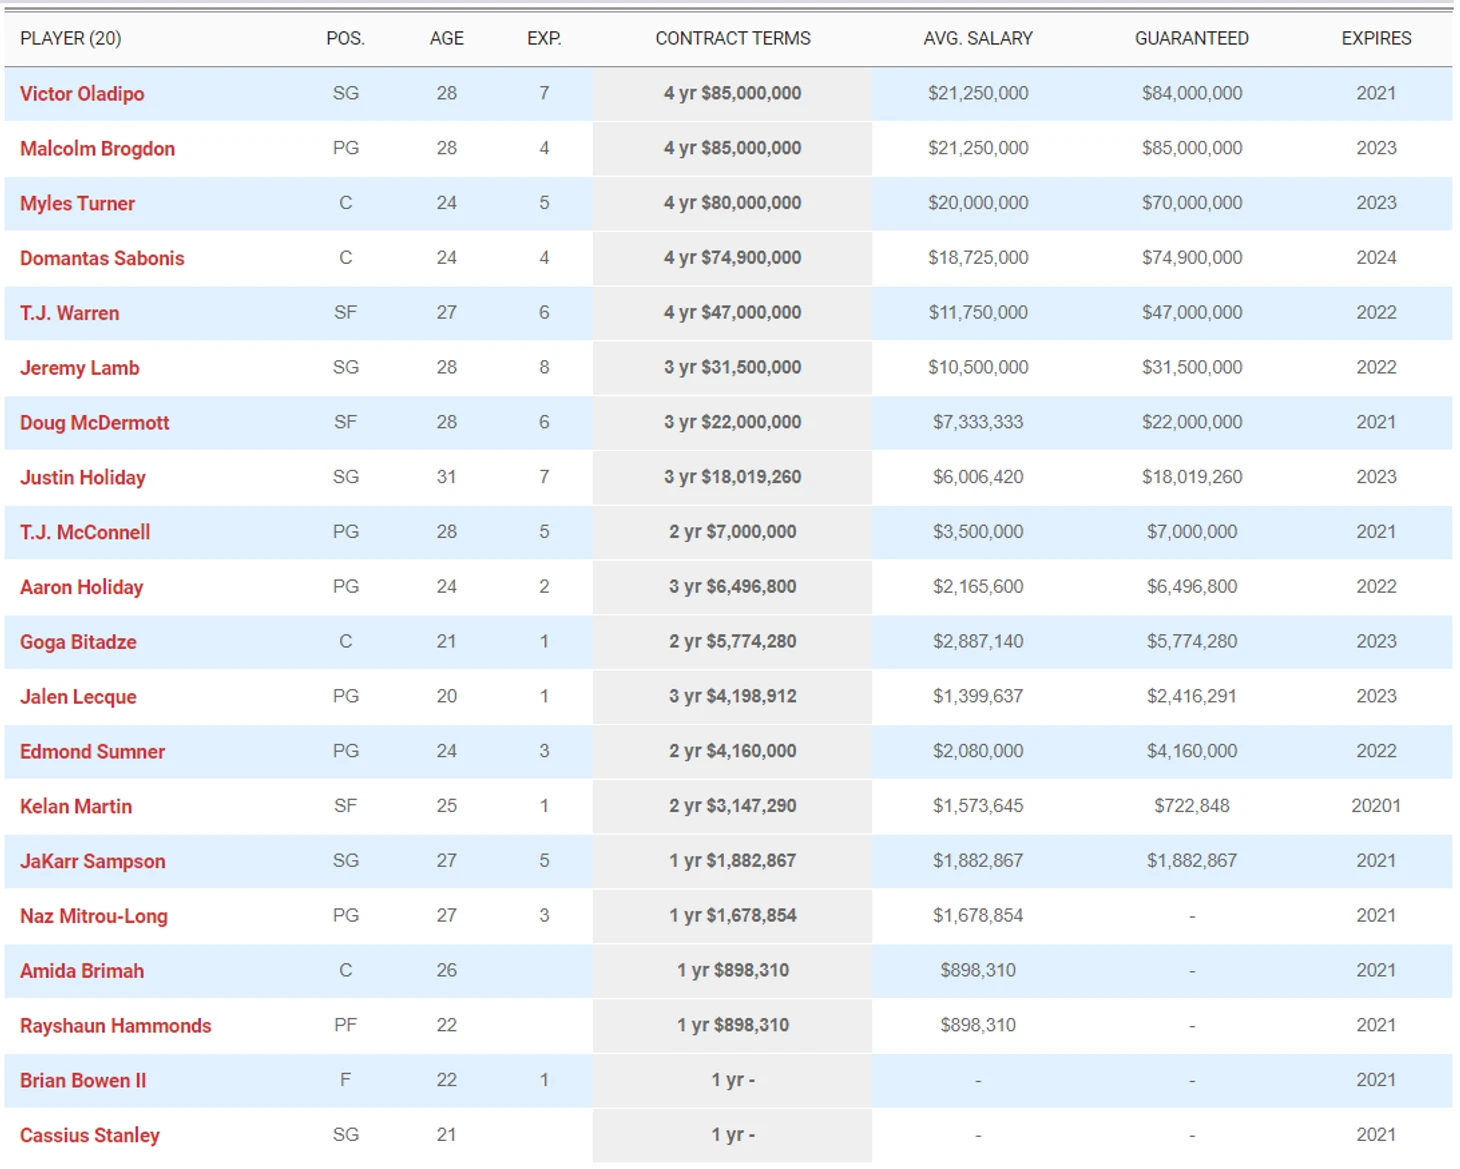Click the $2,416,291 guaranteed amount
The width and height of the screenshot is (1460, 1169).
click(1192, 697)
